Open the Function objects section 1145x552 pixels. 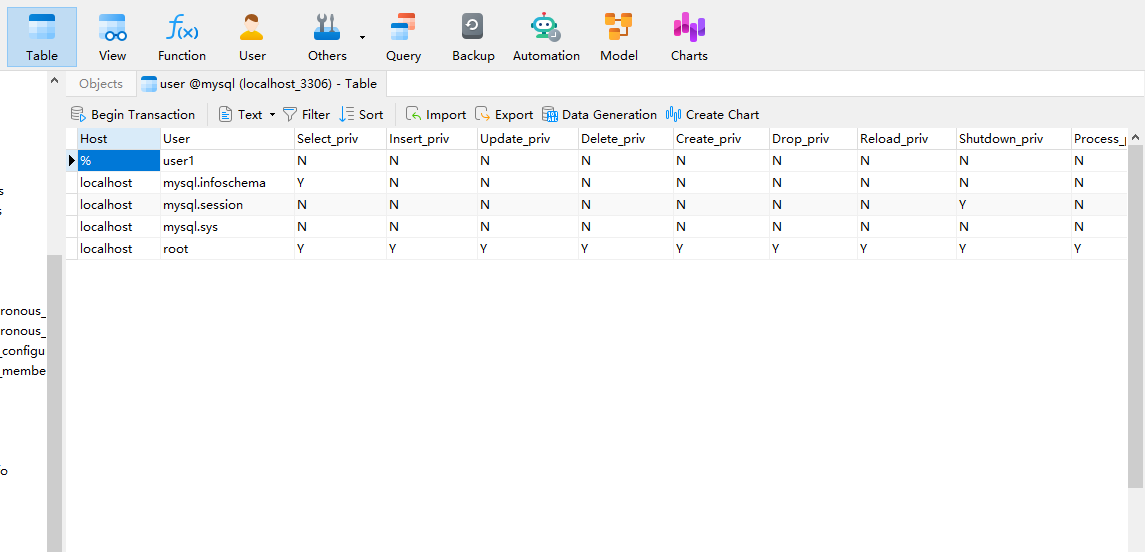(182, 37)
